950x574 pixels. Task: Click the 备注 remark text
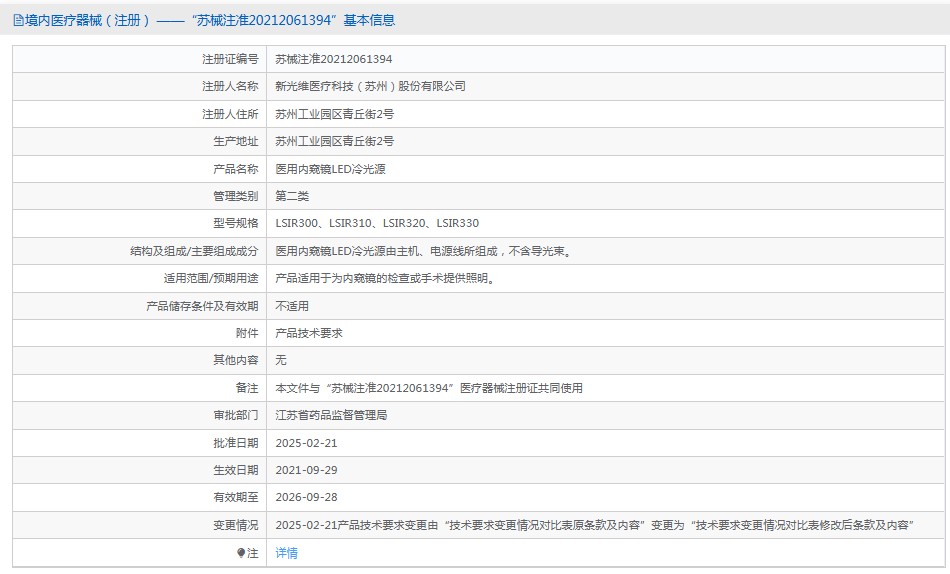tap(429, 388)
